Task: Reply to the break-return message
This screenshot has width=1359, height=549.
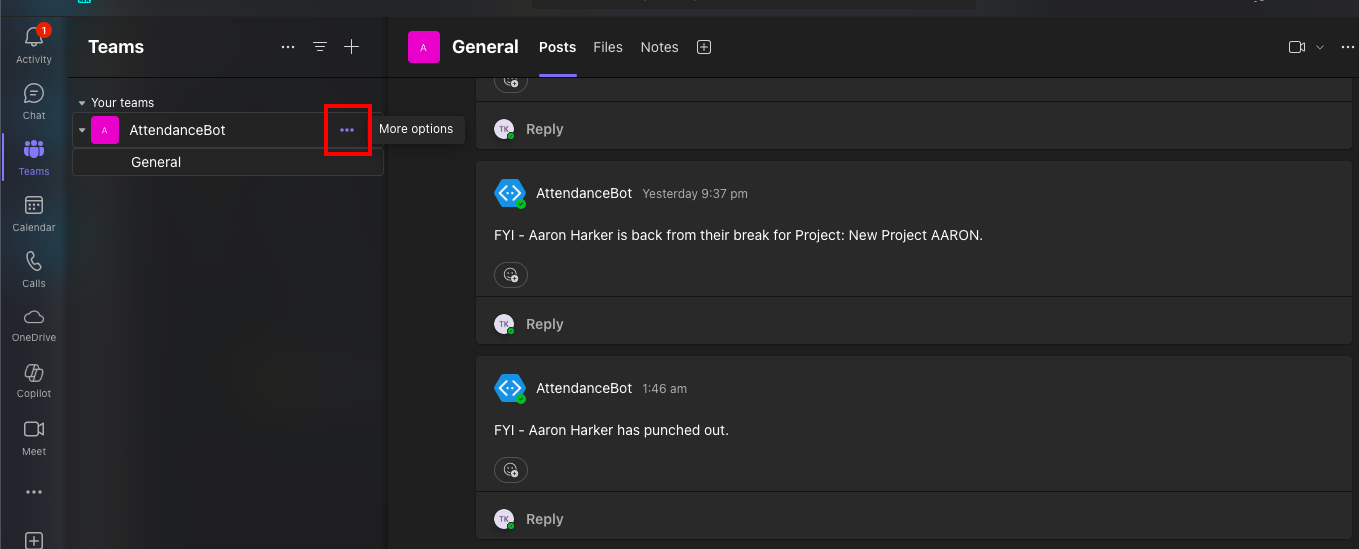Action: click(x=545, y=324)
